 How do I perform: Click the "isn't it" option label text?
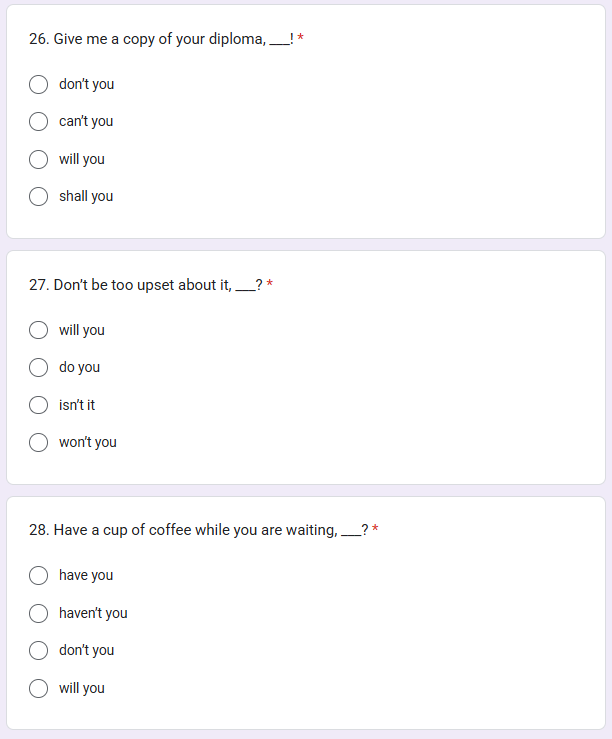coord(77,405)
